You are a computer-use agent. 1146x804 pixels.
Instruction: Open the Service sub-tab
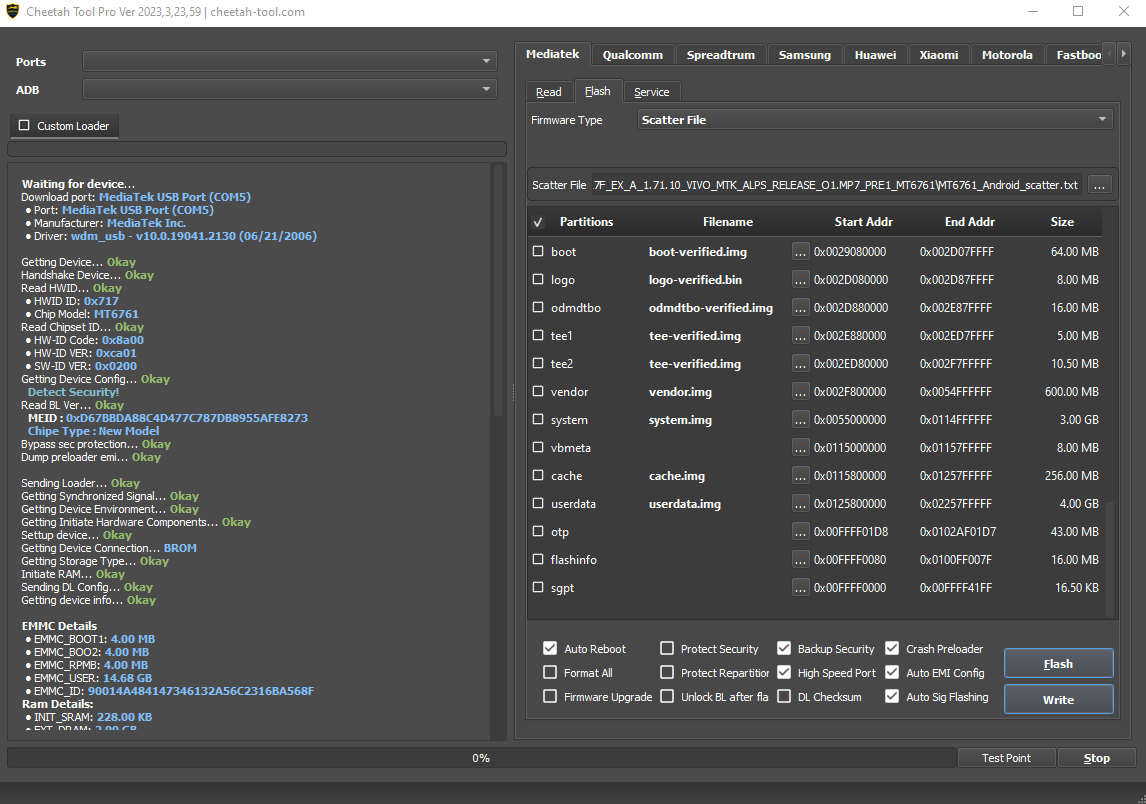[651, 92]
